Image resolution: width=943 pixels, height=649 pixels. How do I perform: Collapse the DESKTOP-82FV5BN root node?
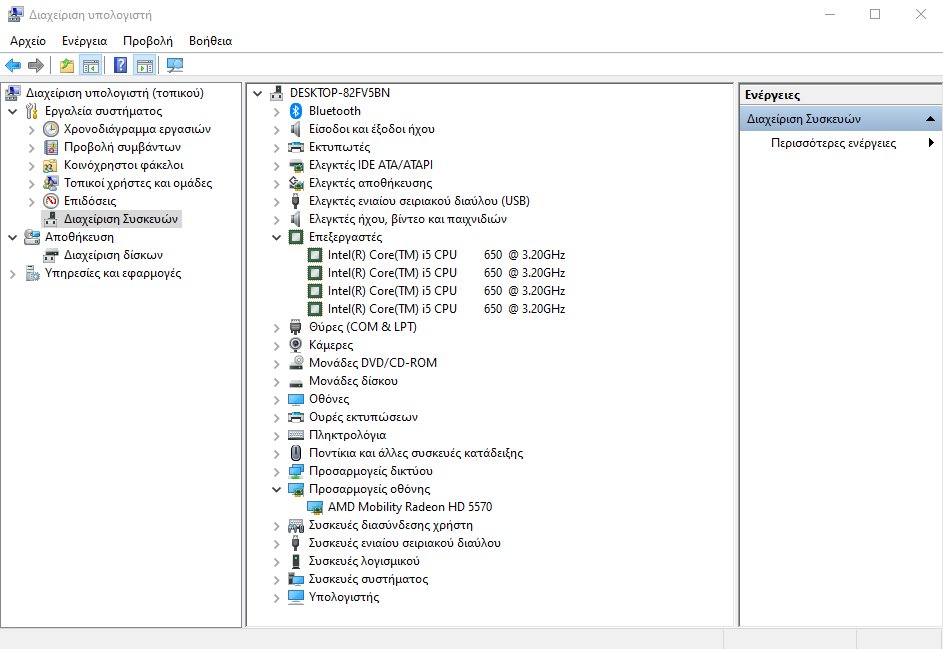point(257,93)
